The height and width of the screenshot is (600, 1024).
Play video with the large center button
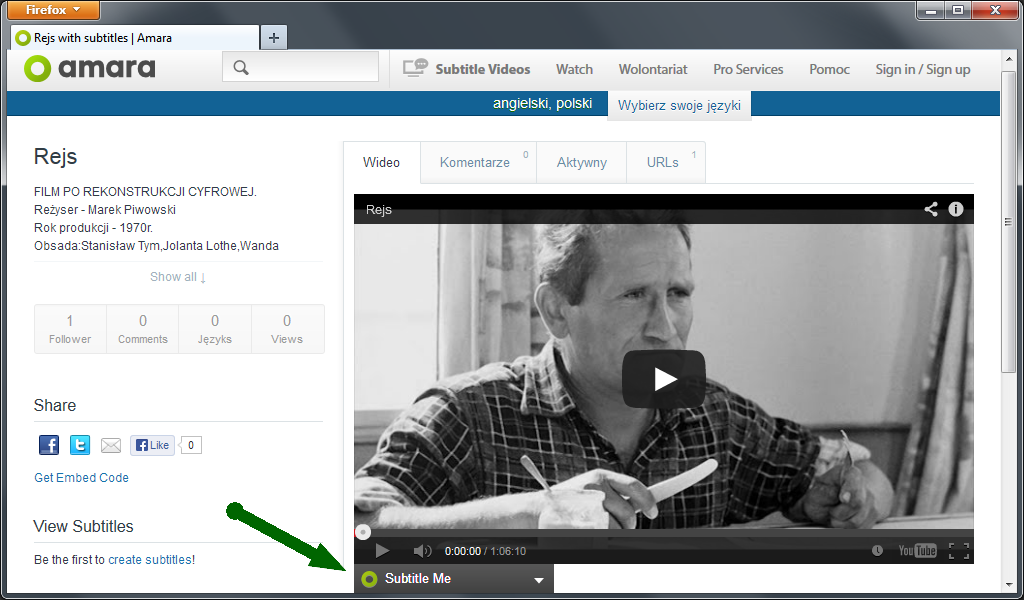pyautogui.click(x=664, y=379)
